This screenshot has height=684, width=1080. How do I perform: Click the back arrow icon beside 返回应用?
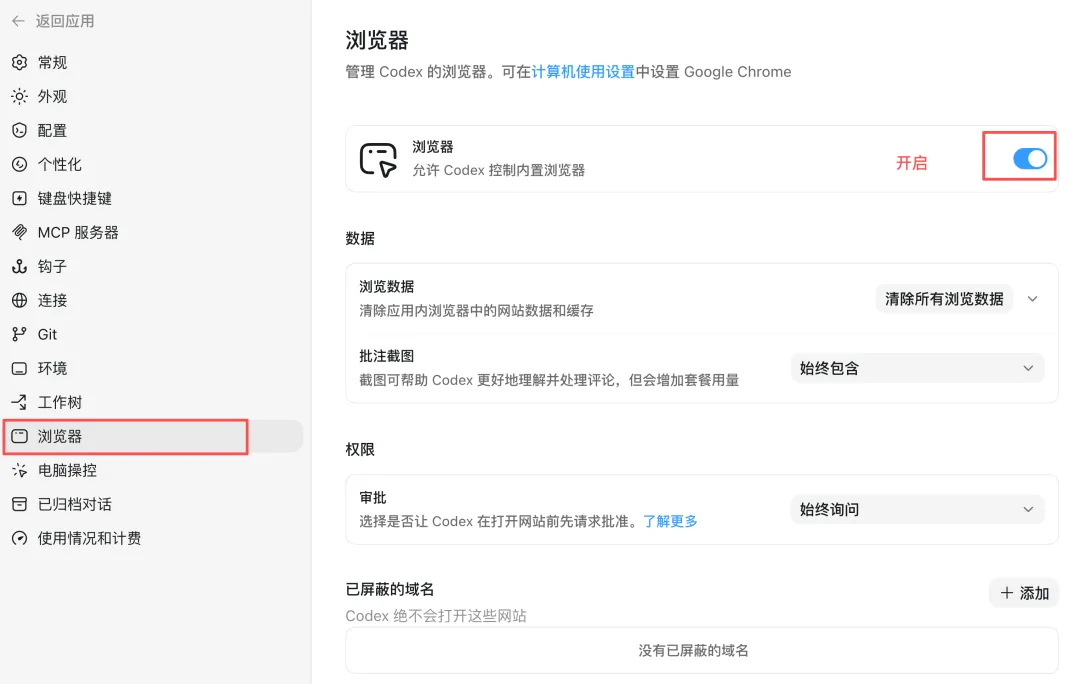point(19,21)
